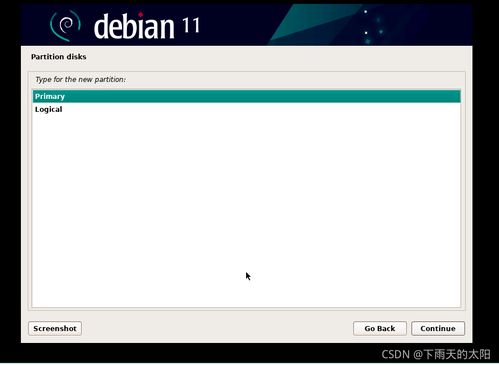Screen dimensions: 499x365
Task: Click the Type for the new partition label
Action: coord(81,79)
